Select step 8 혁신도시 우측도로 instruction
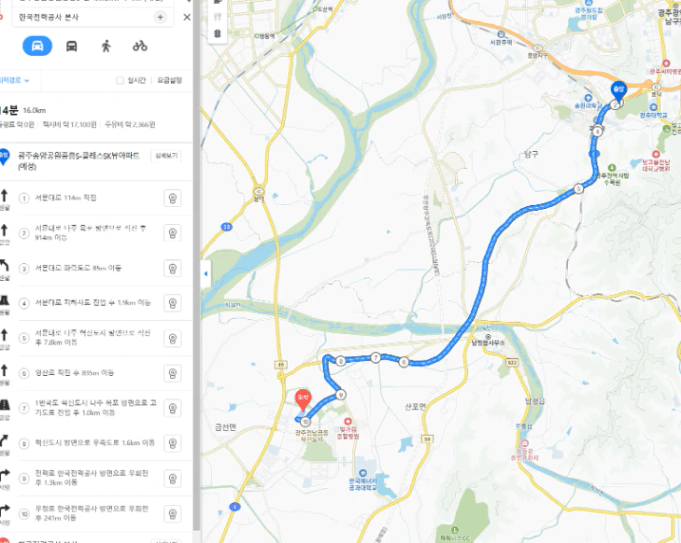681x543 pixels. [x=95, y=443]
